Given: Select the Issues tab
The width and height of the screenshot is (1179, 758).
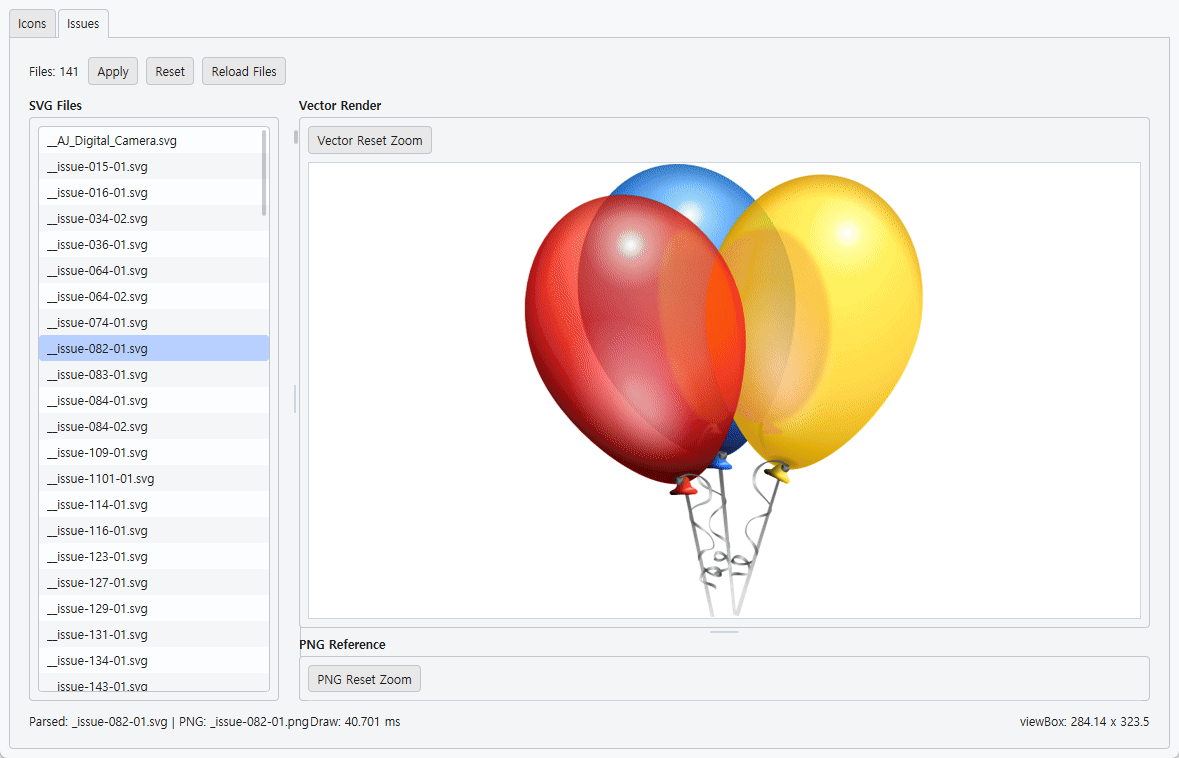Looking at the screenshot, I should pyautogui.click(x=83, y=23).
